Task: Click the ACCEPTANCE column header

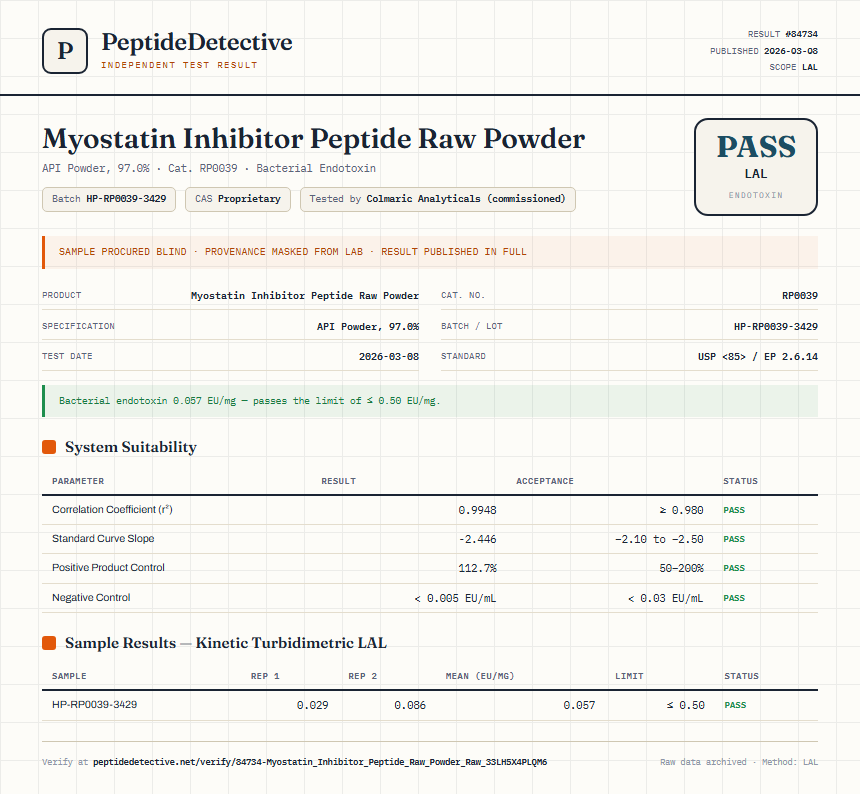Action: click(545, 481)
